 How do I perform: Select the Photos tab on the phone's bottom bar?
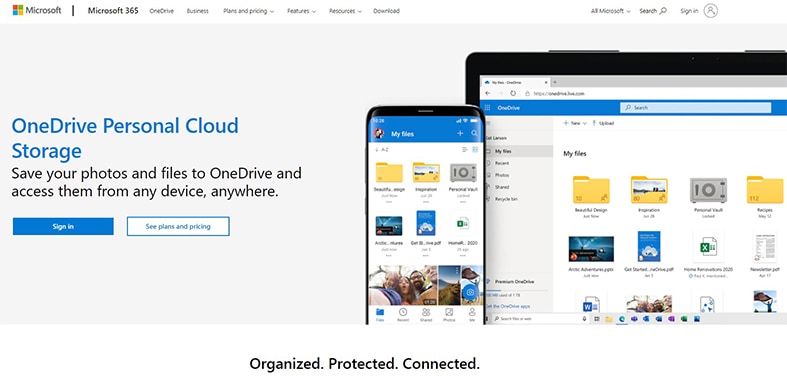pos(449,315)
